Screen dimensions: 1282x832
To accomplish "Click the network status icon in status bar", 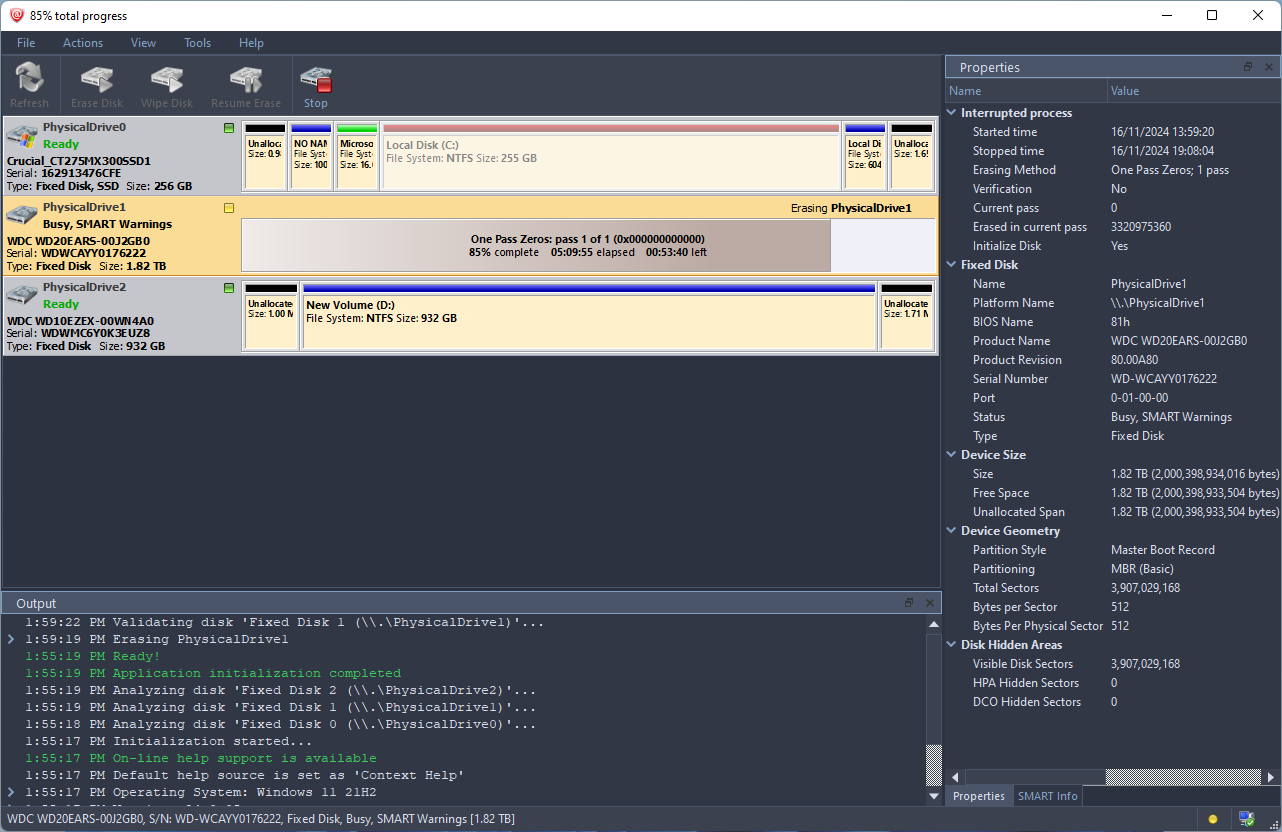I will point(1246,819).
